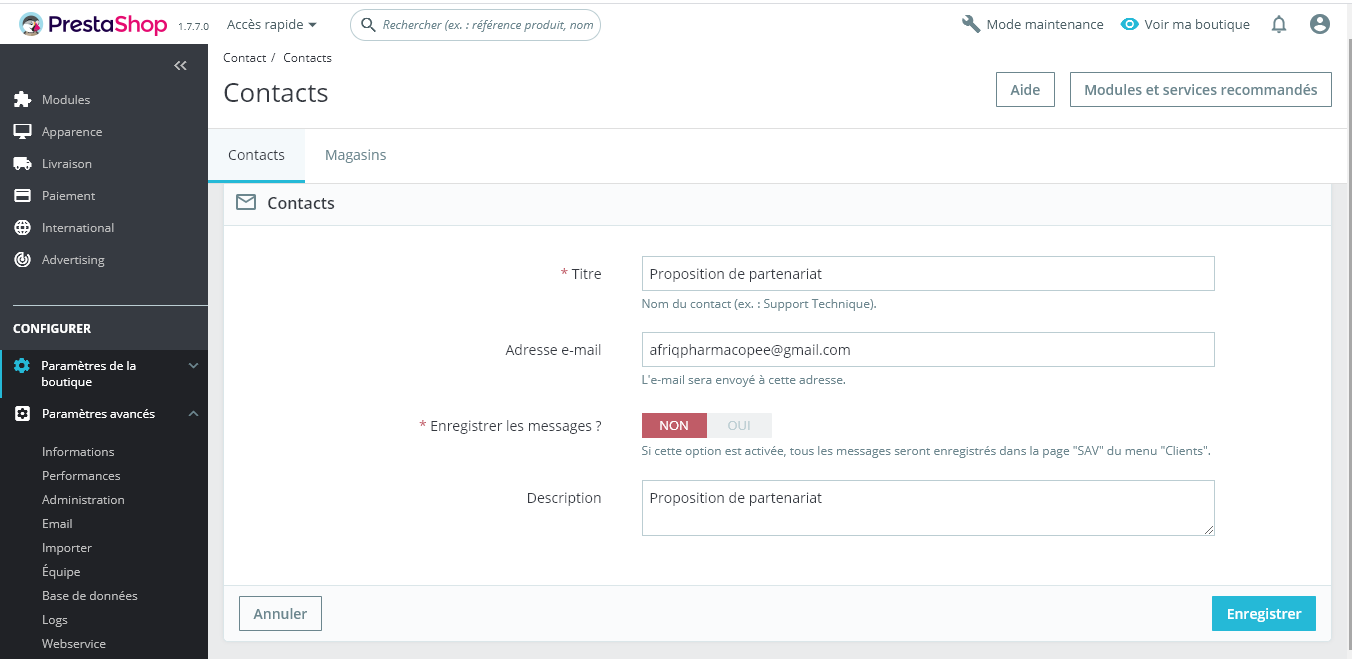Open the Administration submenu item

(83, 500)
